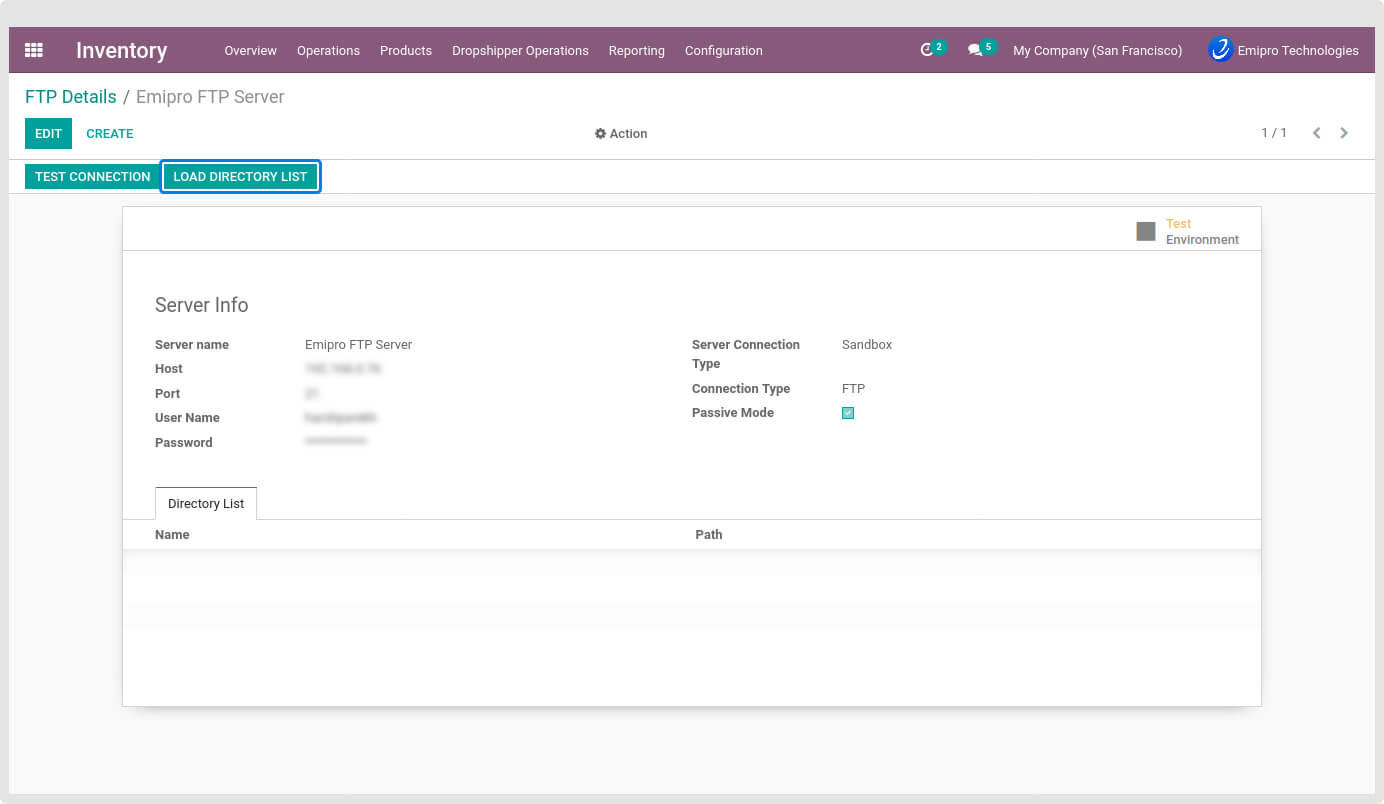
Task: Click the Test Environment square icon
Action: (1146, 231)
